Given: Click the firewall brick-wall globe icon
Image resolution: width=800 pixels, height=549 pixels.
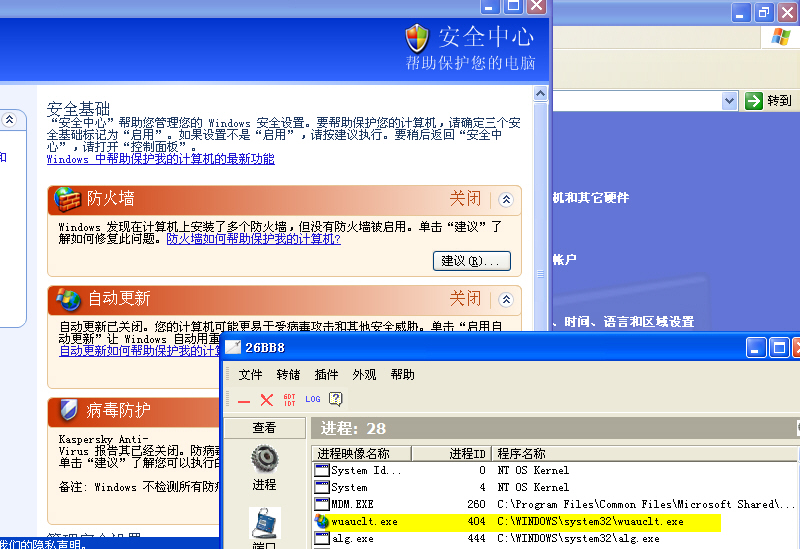Looking at the screenshot, I should [x=68, y=199].
